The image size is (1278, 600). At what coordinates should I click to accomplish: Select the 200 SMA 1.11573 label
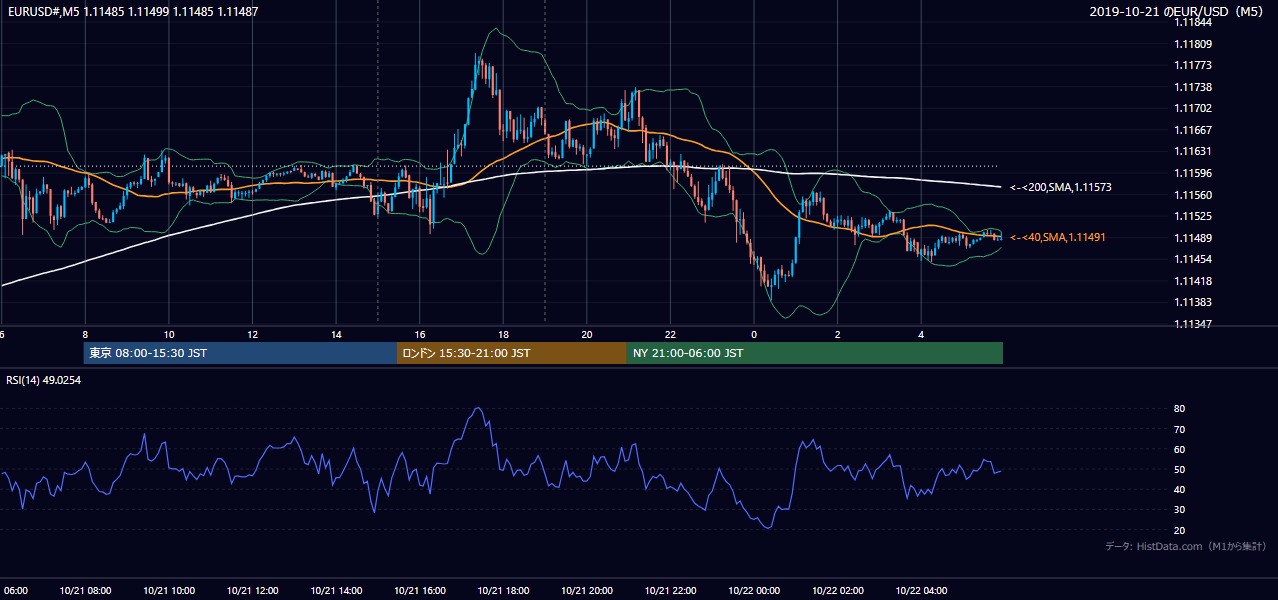pyautogui.click(x=1060, y=187)
